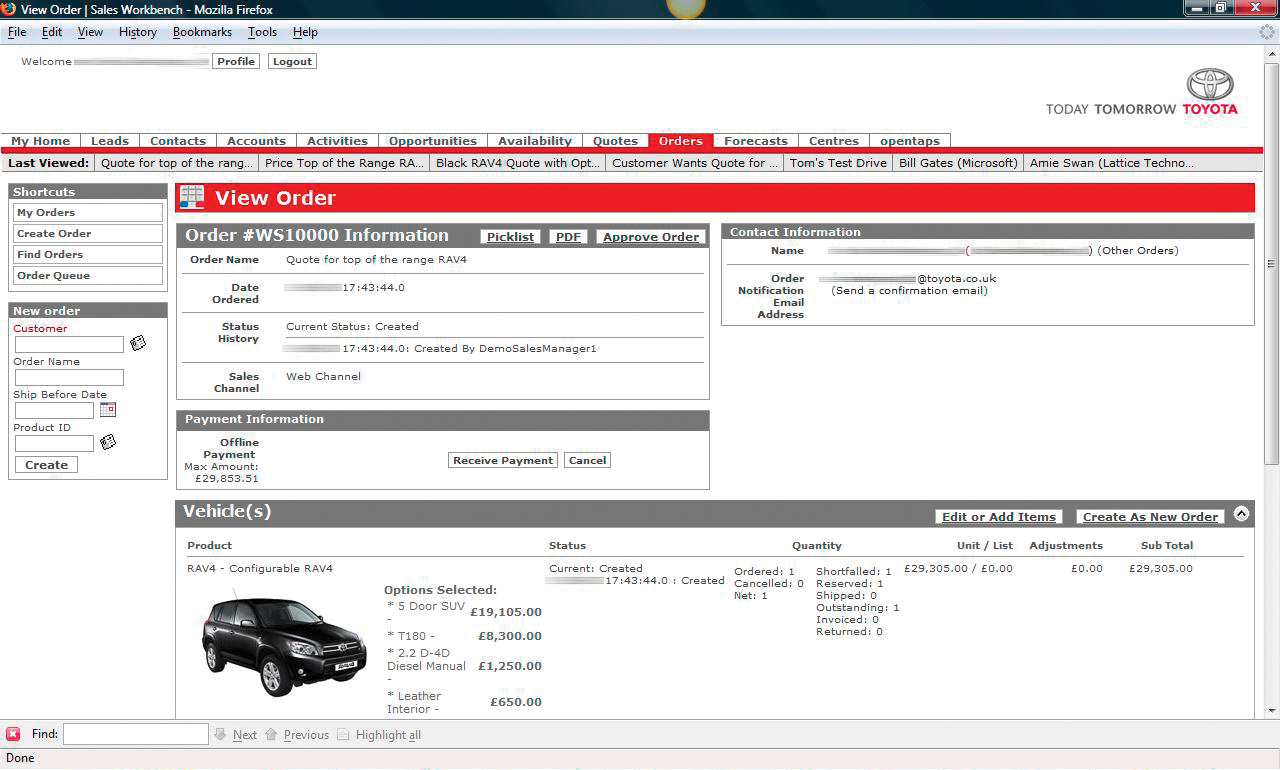
Task: Open the Ship Before Date calendar picker
Action: pos(108,409)
